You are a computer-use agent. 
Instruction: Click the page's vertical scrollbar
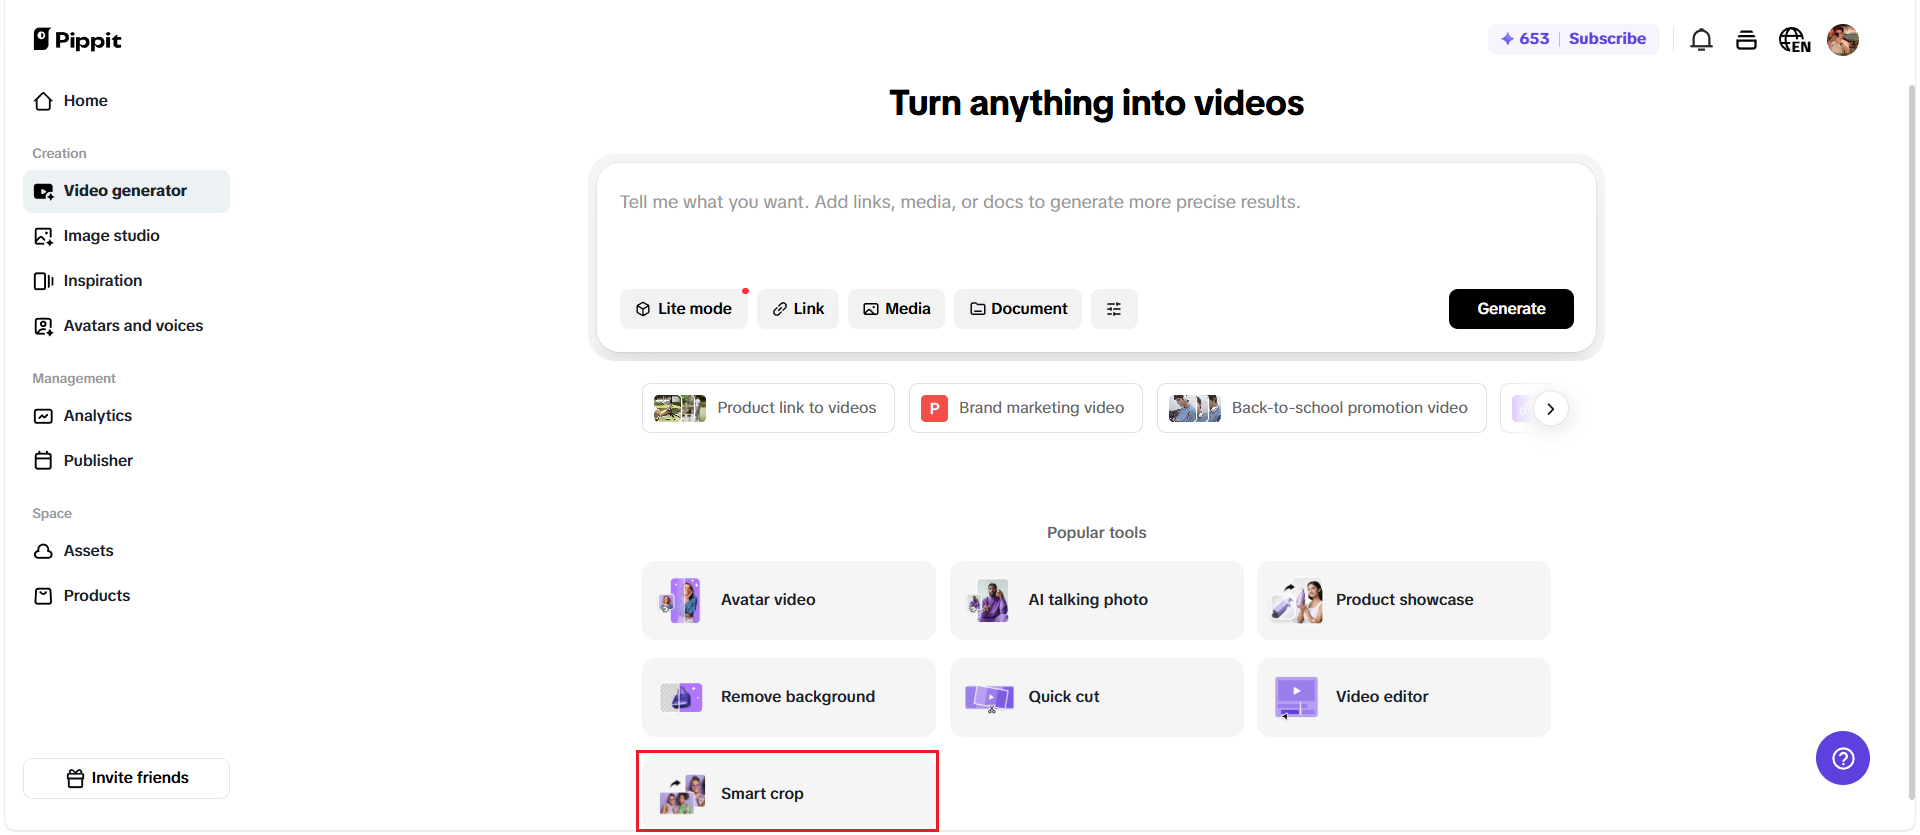click(1911, 440)
